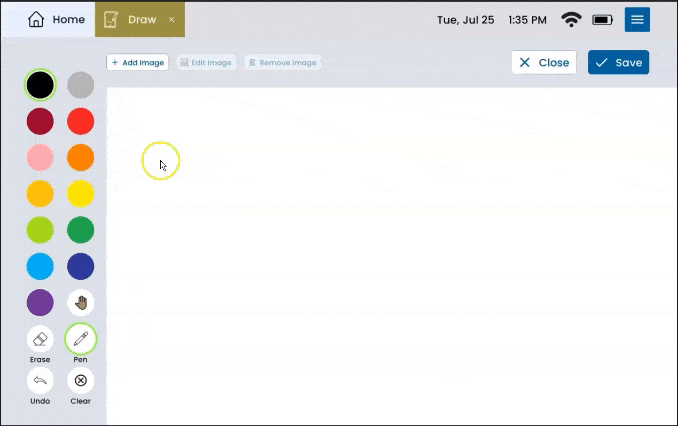Select the yellow color swatch

point(81,194)
